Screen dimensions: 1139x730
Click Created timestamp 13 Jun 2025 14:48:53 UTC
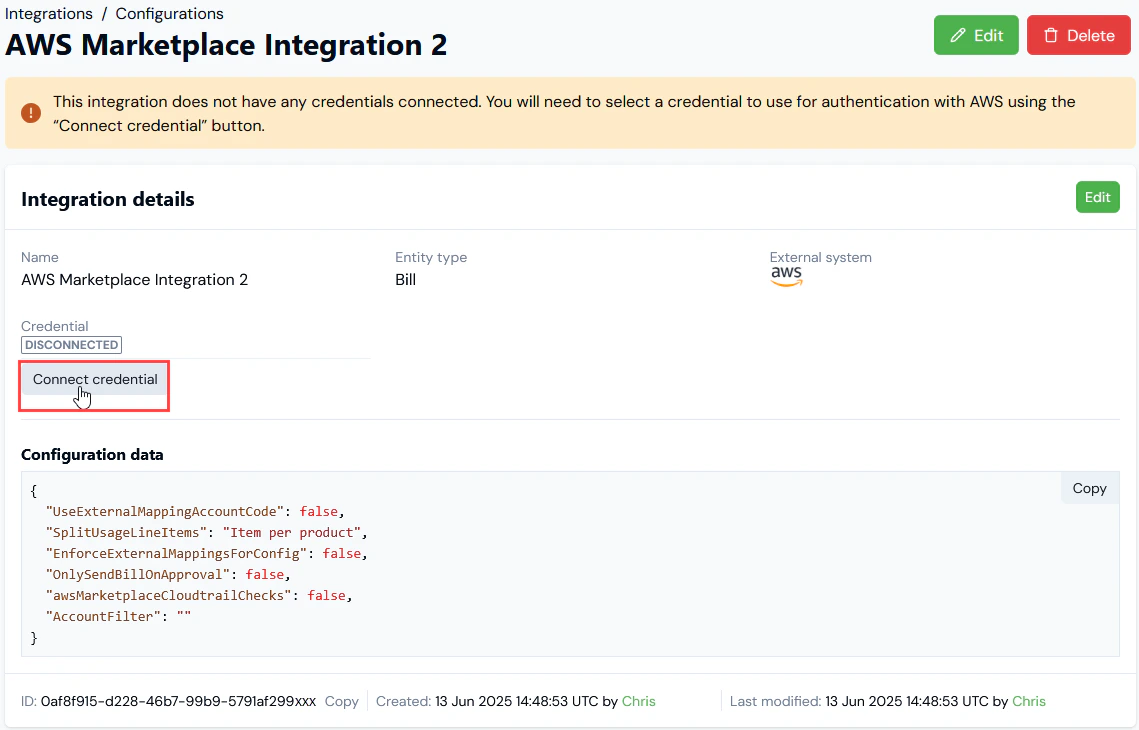point(516,701)
